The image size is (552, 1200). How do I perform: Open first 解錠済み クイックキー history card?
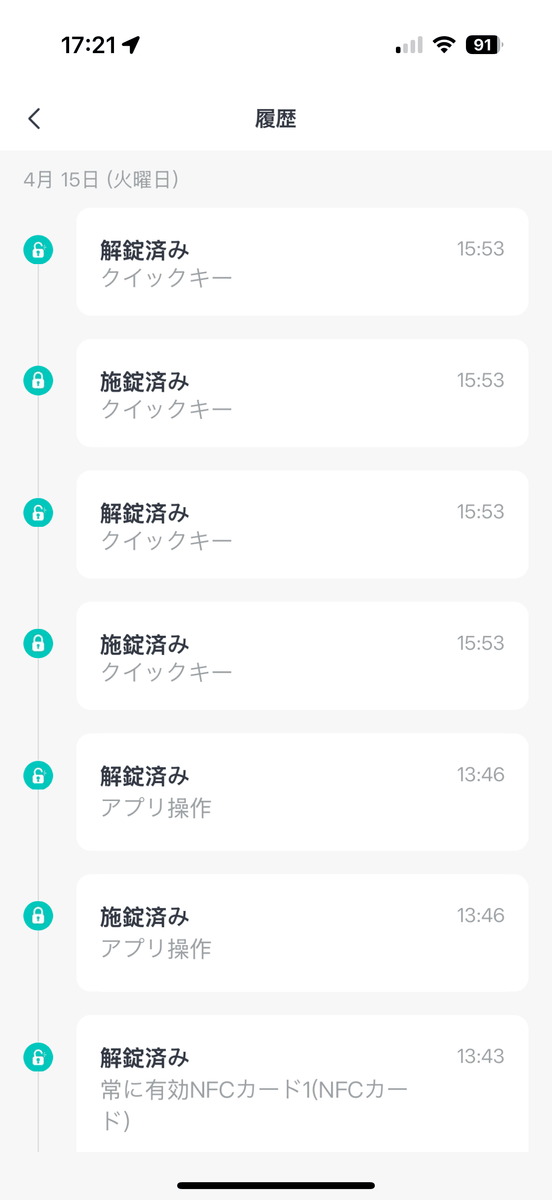pyautogui.click(x=302, y=262)
